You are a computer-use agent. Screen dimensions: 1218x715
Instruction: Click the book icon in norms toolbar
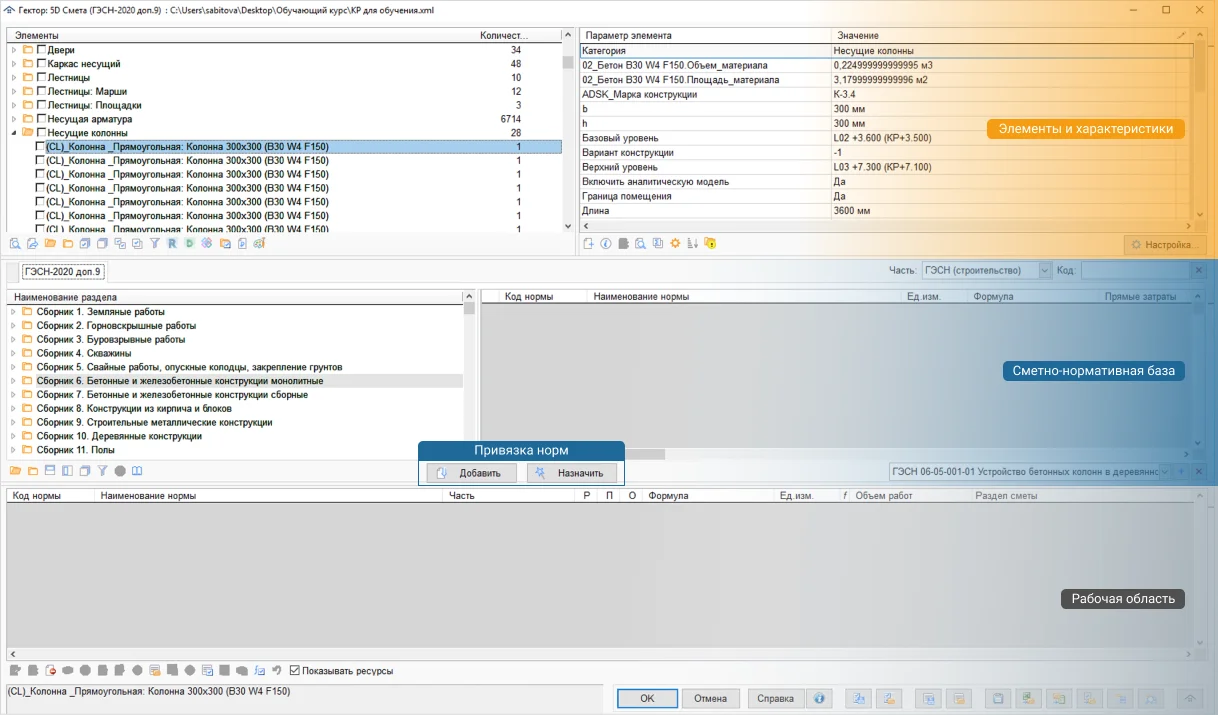click(137, 471)
